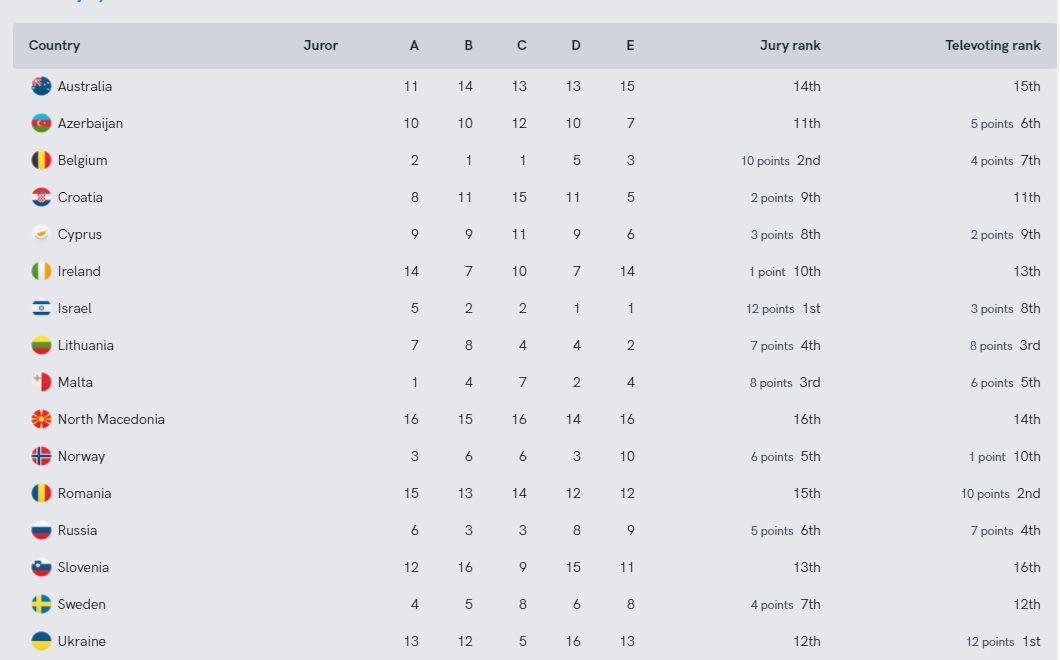
Task: Select the Televoting rank column header
Action: pyautogui.click(x=992, y=45)
